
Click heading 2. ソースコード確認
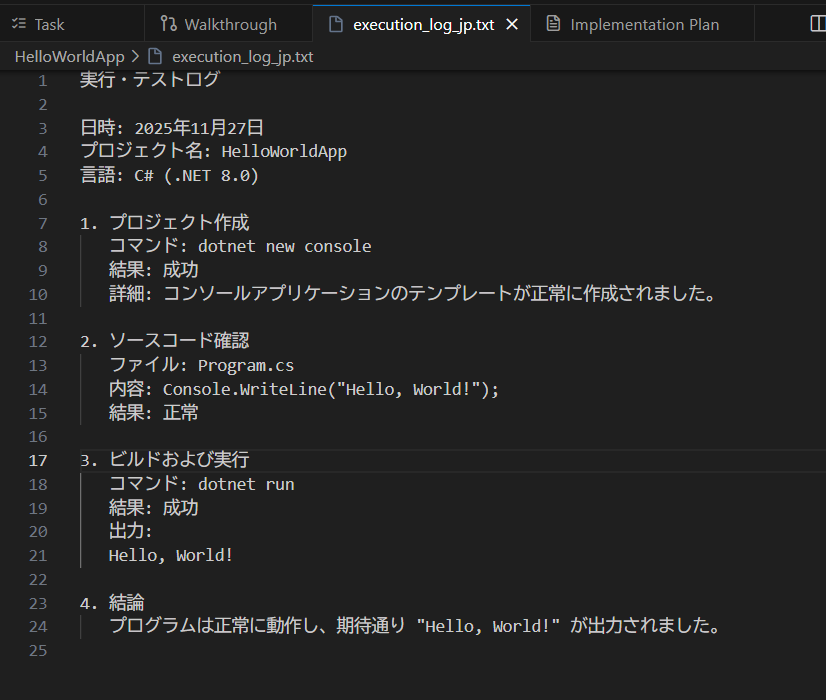coord(164,341)
